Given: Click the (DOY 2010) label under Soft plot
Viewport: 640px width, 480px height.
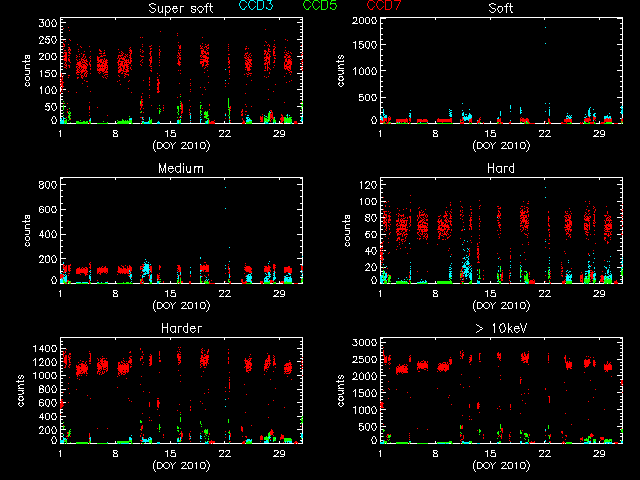Looking at the screenshot, I should 501,144.
